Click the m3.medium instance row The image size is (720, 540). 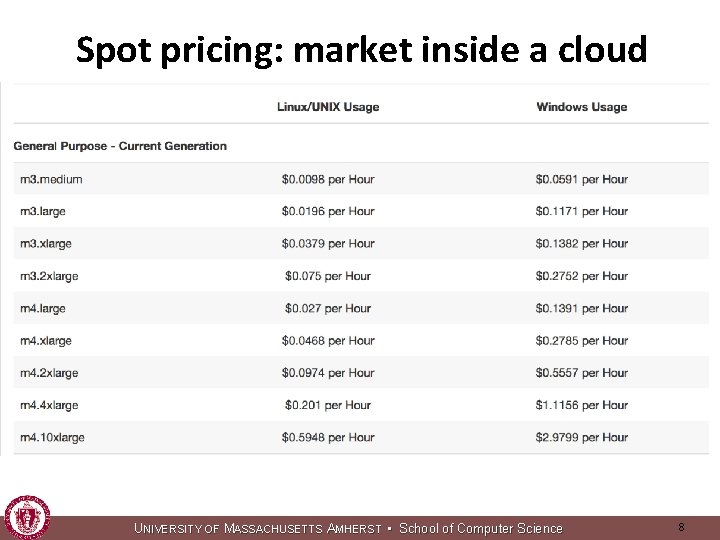click(x=51, y=179)
